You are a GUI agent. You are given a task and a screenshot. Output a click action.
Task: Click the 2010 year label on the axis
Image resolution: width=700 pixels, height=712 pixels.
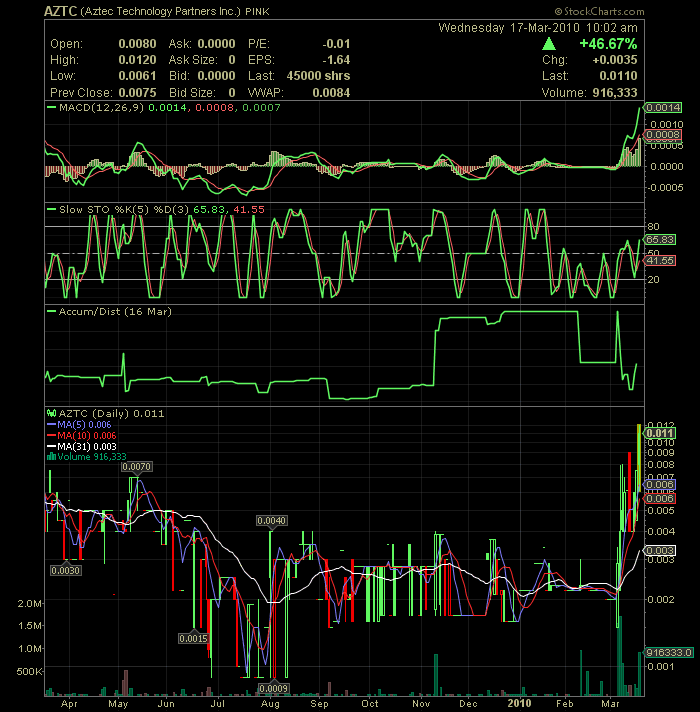click(519, 703)
